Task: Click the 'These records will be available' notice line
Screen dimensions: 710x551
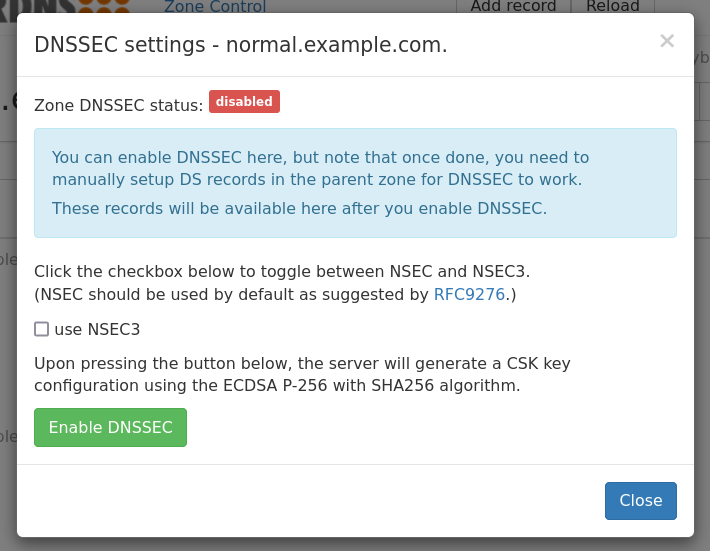Action: [x=299, y=208]
